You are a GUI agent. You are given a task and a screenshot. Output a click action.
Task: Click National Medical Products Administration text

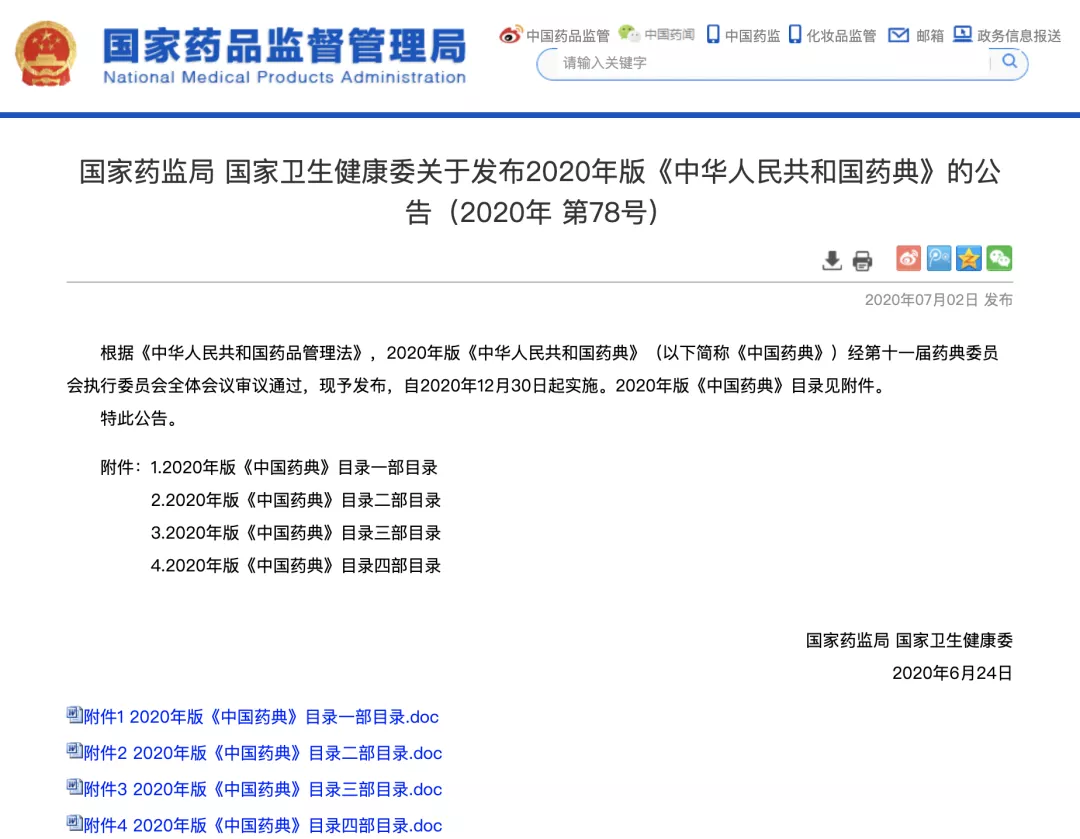point(284,77)
